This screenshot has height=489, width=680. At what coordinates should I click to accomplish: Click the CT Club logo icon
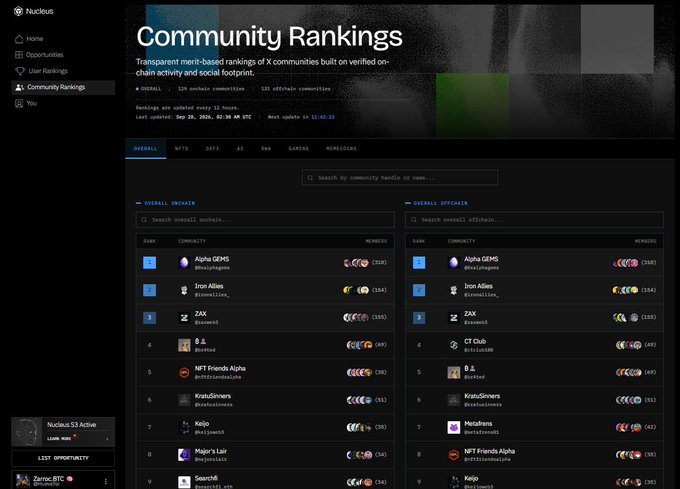coord(454,345)
